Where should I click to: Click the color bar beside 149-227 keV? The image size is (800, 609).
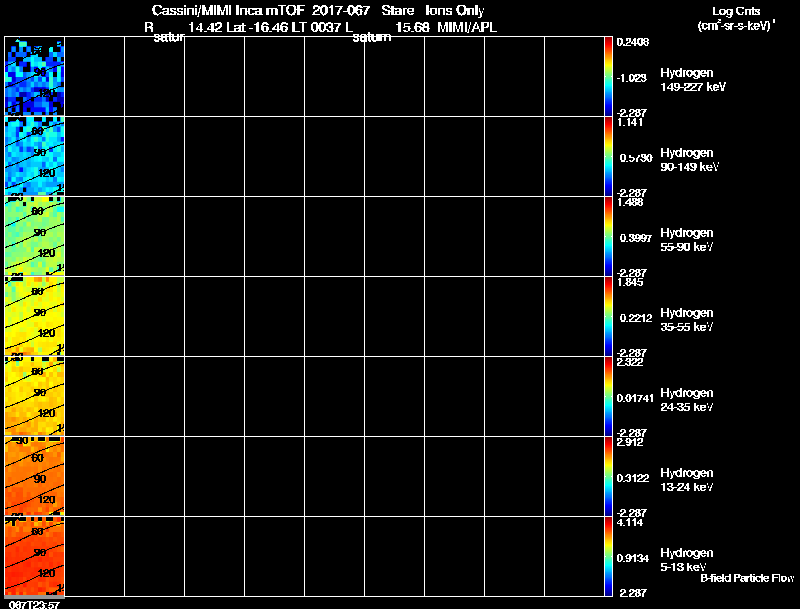coord(608,77)
